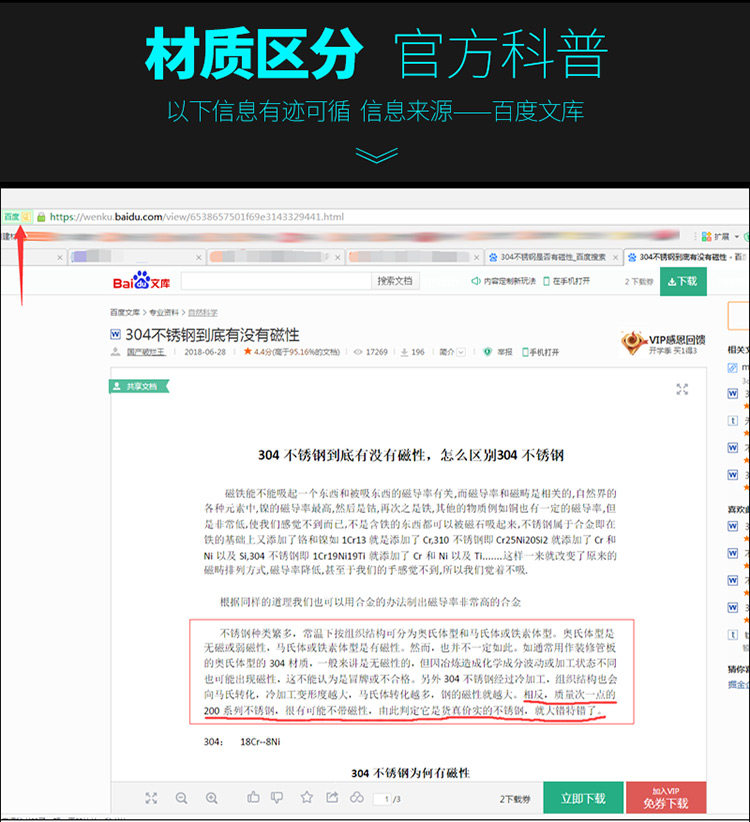This screenshot has width=750, height=822.
Task: Click the browser address bar URL
Action: click(197, 217)
